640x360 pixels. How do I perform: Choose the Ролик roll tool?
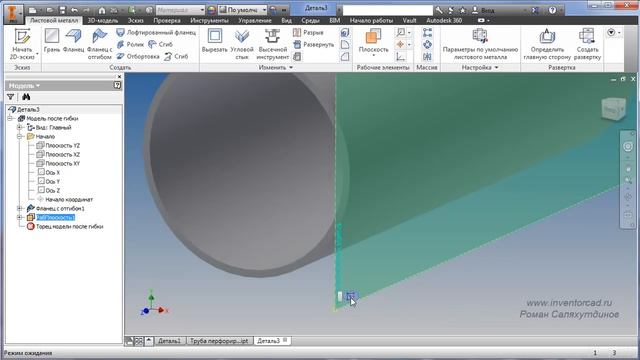pyautogui.click(x=130, y=44)
